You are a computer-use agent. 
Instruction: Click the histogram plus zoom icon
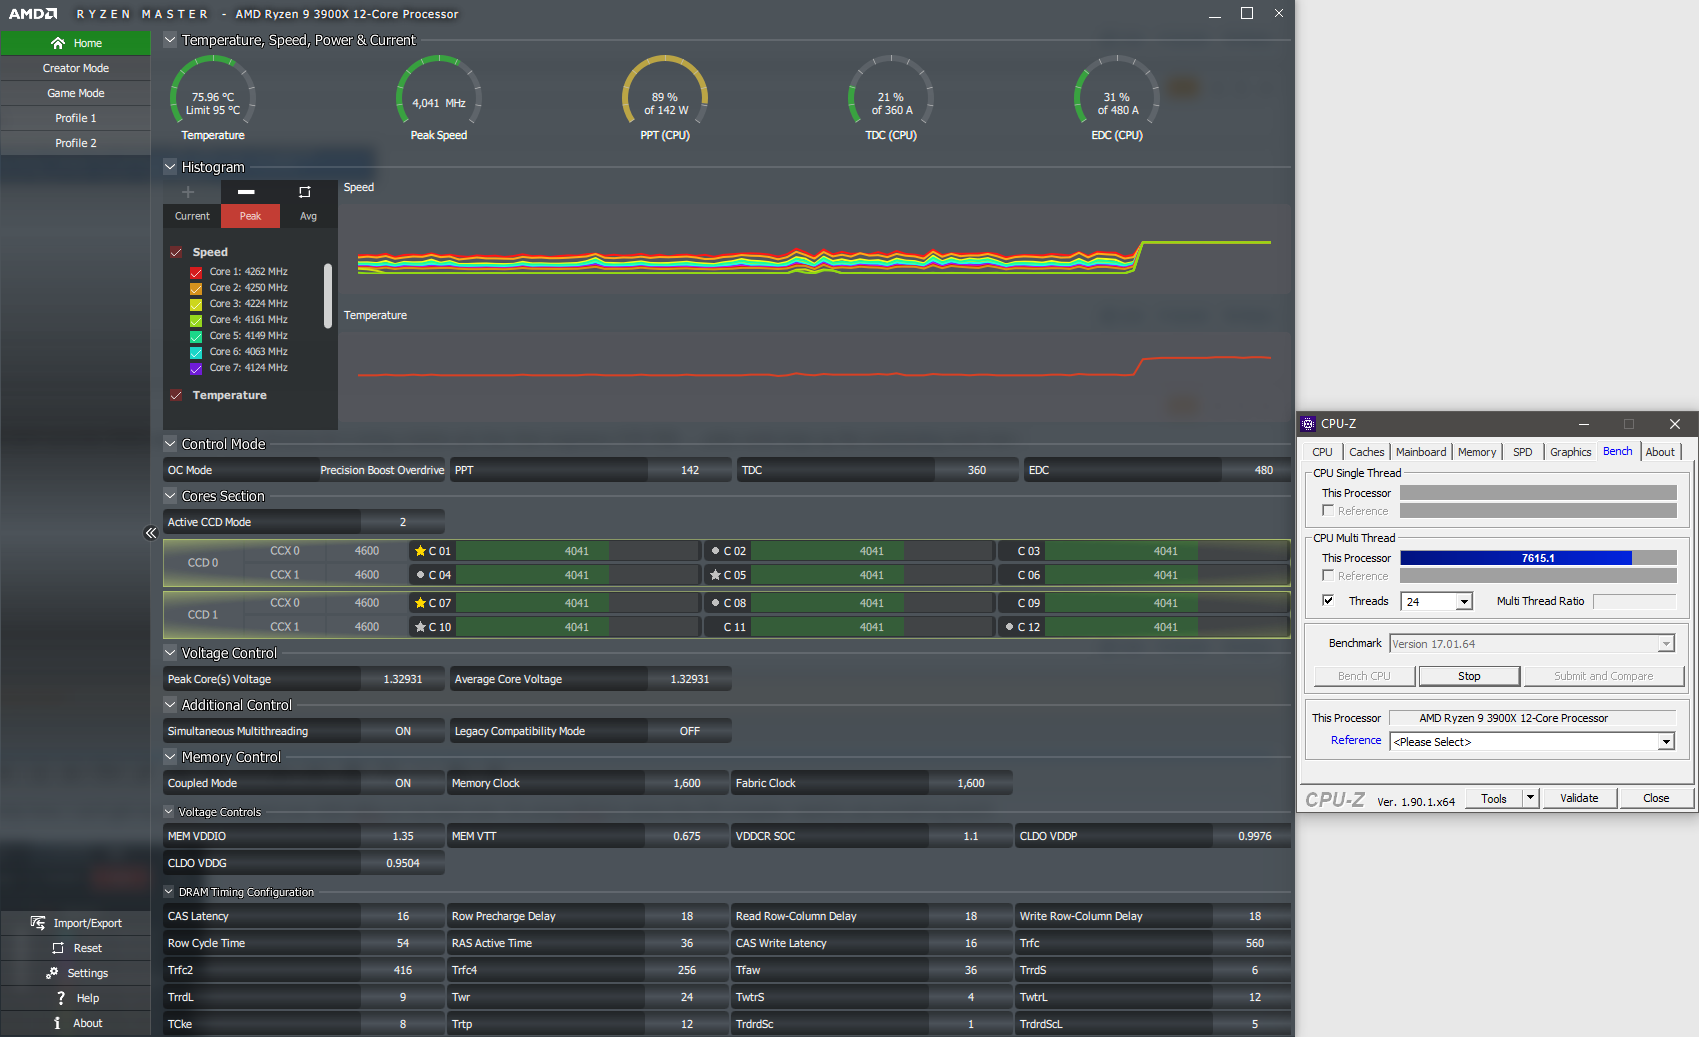click(x=188, y=192)
